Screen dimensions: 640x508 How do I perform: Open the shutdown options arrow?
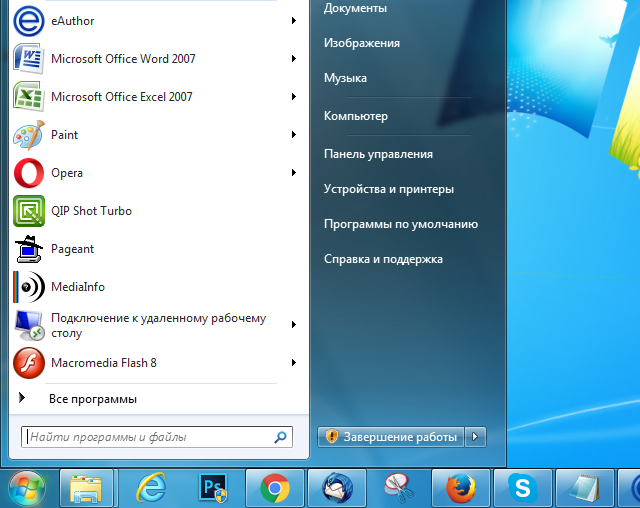tap(475, 437)
